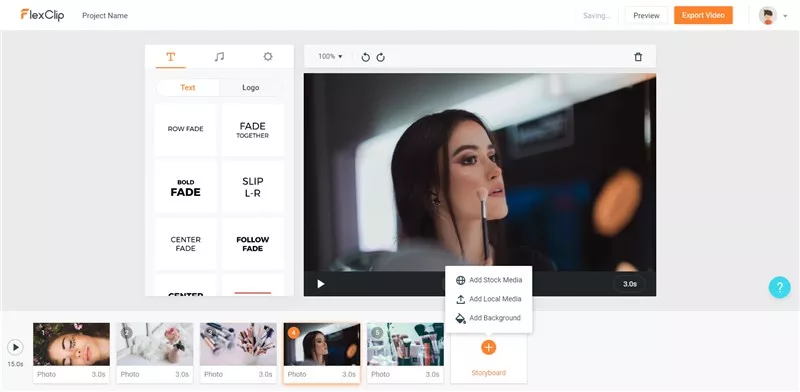Click the upload icon for local media
This screenshot has width=800, height=392.
460,299
